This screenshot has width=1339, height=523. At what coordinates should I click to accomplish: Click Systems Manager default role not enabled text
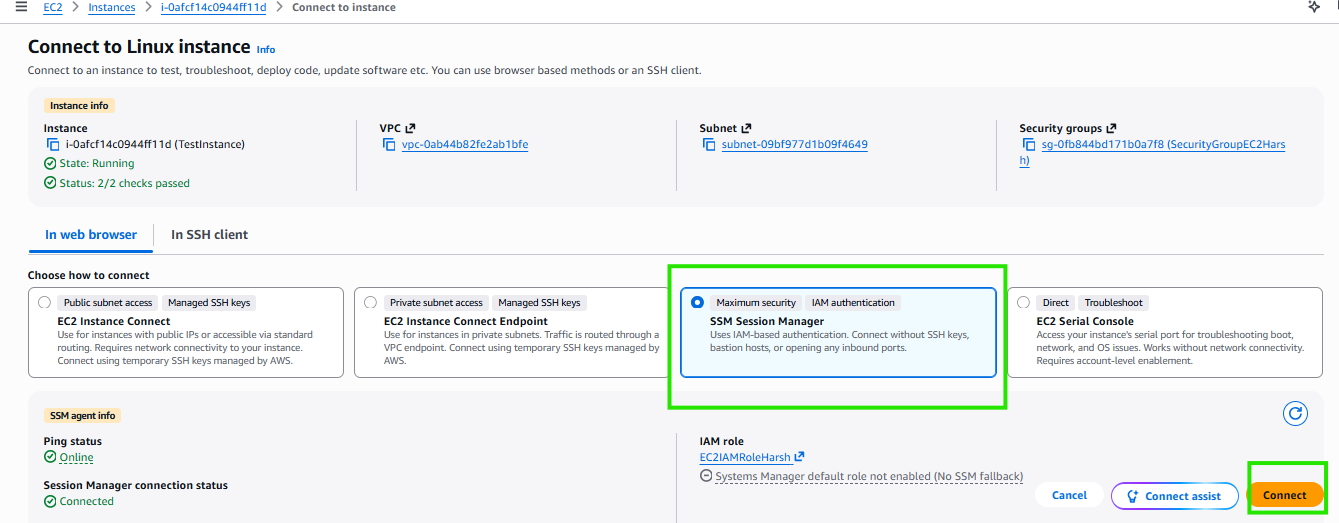point(869,476)
